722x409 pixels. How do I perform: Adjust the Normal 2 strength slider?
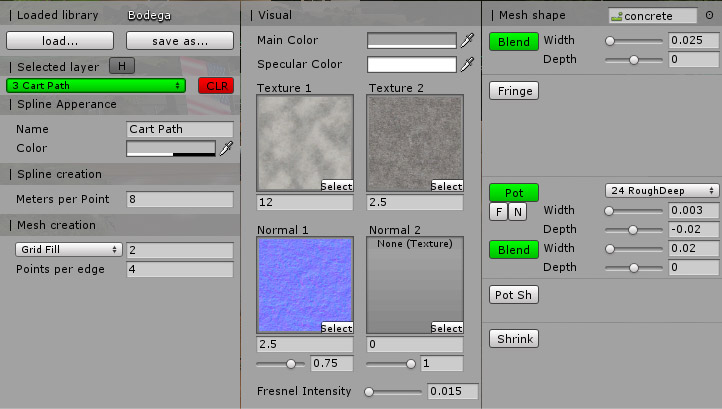(x=390, y=364)
